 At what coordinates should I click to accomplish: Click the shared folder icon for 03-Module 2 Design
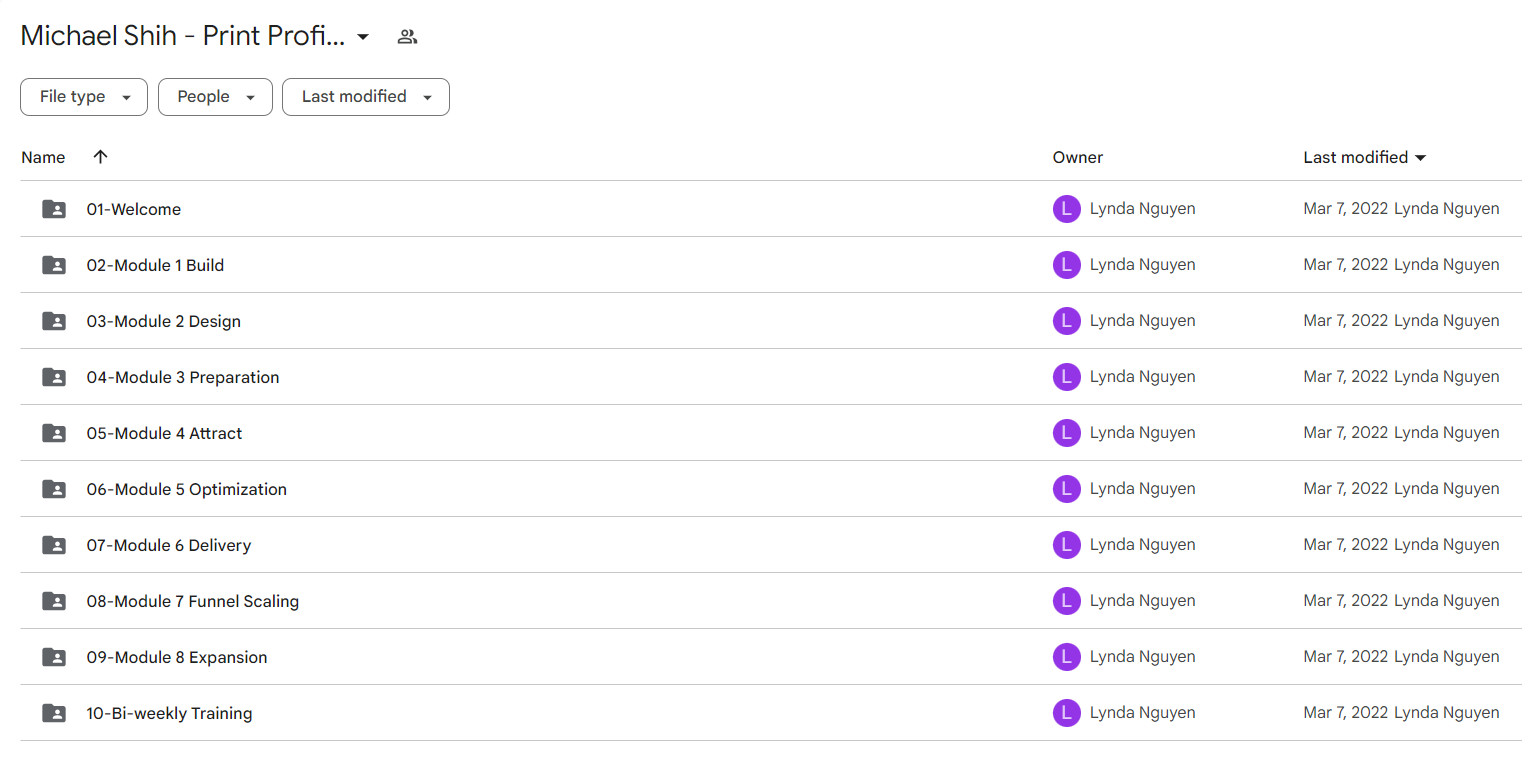point(54,321)
